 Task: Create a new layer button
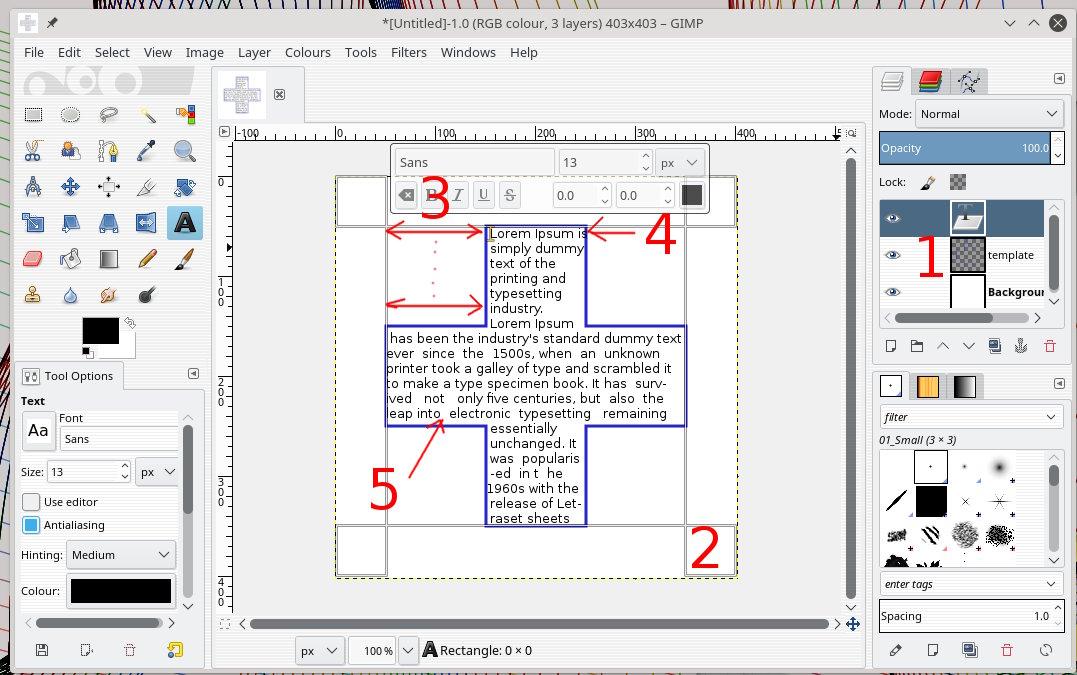click(x=891, y=346)
